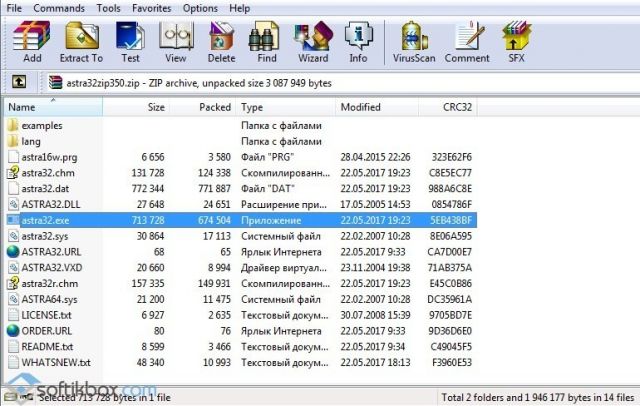Sort list by Size column header

(x=136, y=107)
